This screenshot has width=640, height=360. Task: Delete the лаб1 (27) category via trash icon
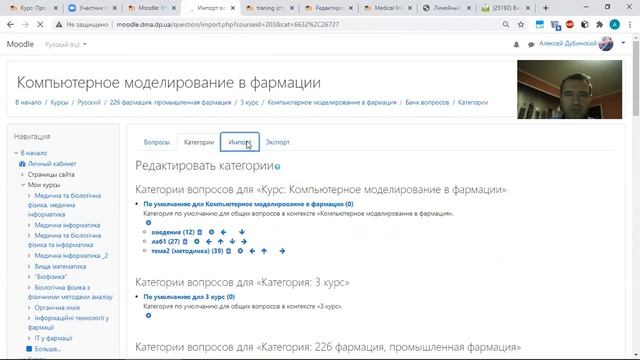(185, 242)
